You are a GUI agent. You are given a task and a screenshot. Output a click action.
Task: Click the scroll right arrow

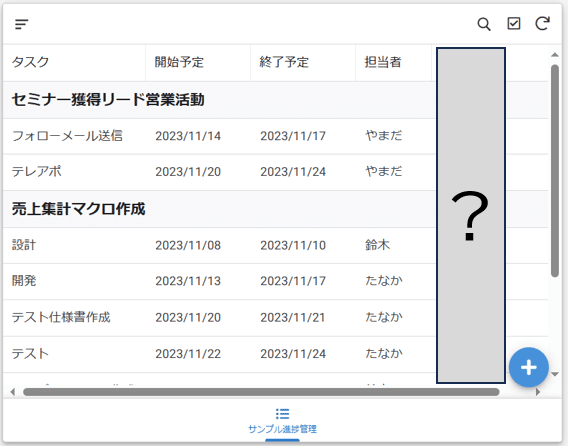tap(538, 392)
